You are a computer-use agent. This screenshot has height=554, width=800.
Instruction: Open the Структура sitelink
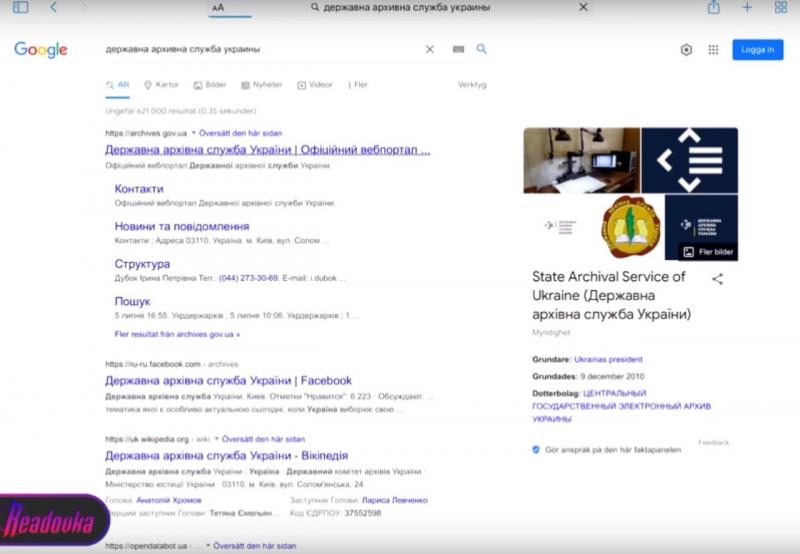point(142,264)
